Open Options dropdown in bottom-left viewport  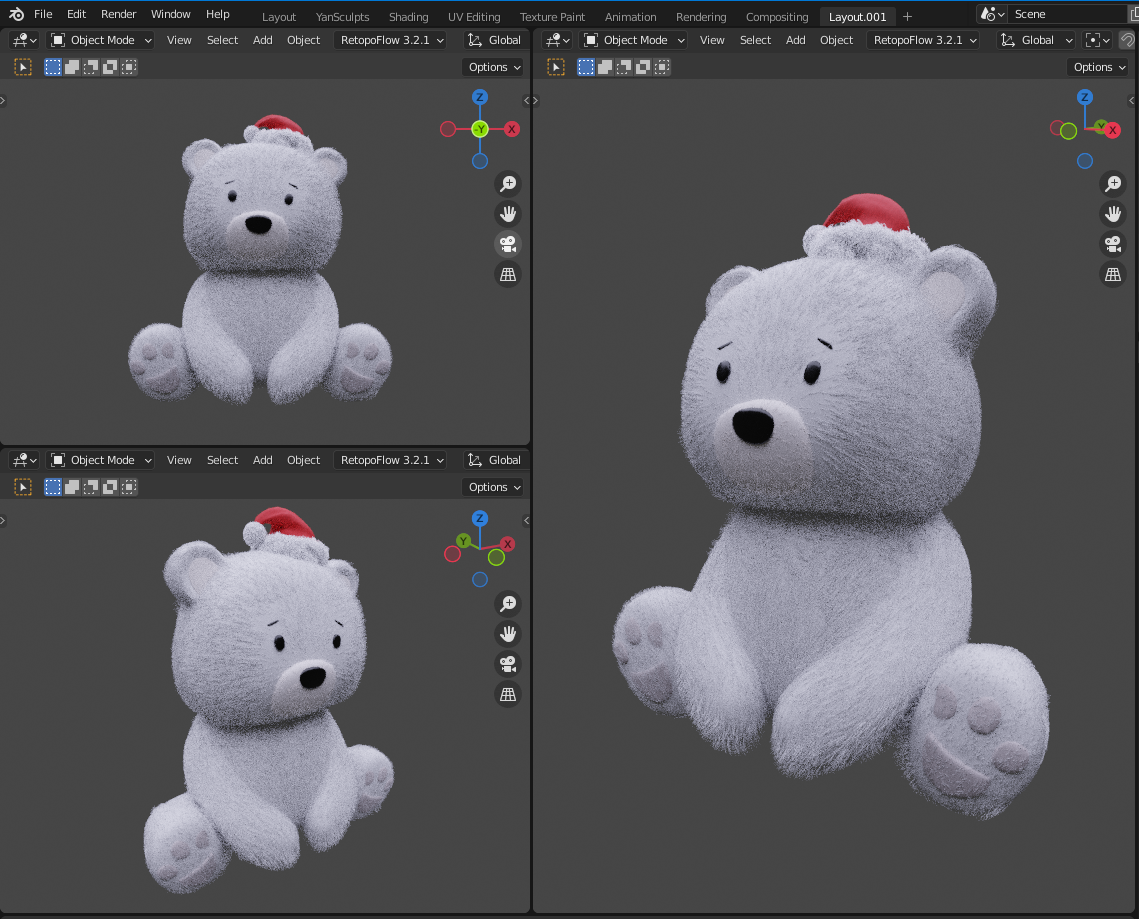[494, 487]
